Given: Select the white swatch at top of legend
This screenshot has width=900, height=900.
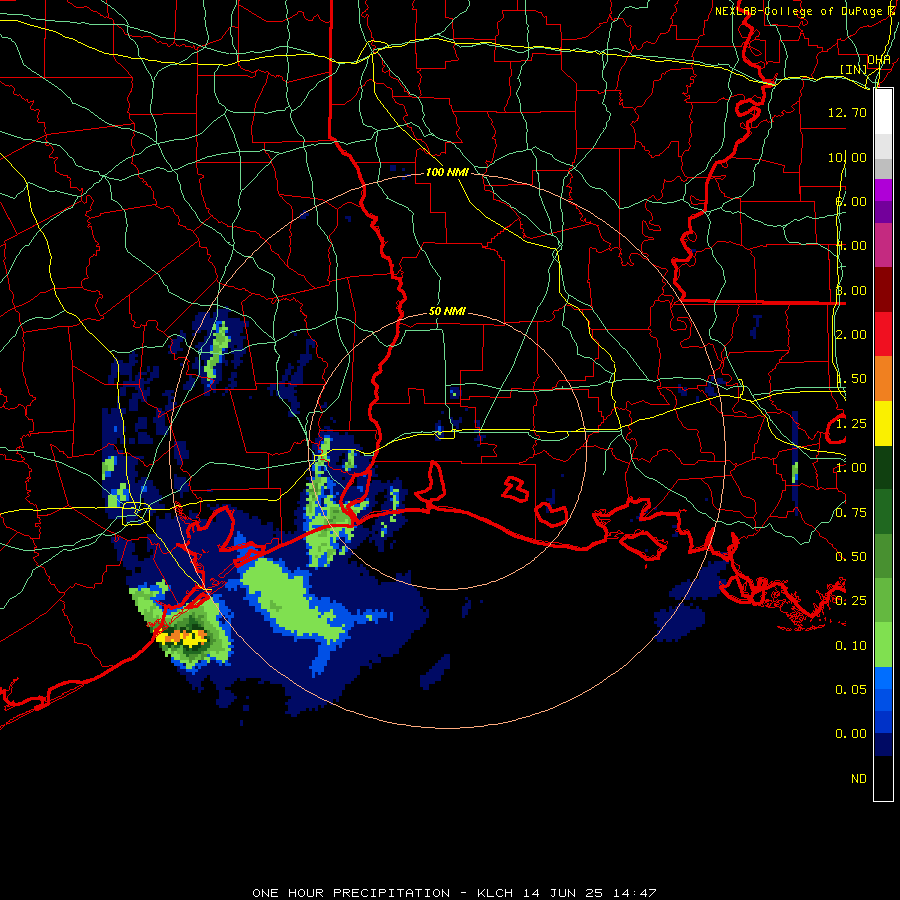Looking at the screenshot, I should [x=883, y=111].
